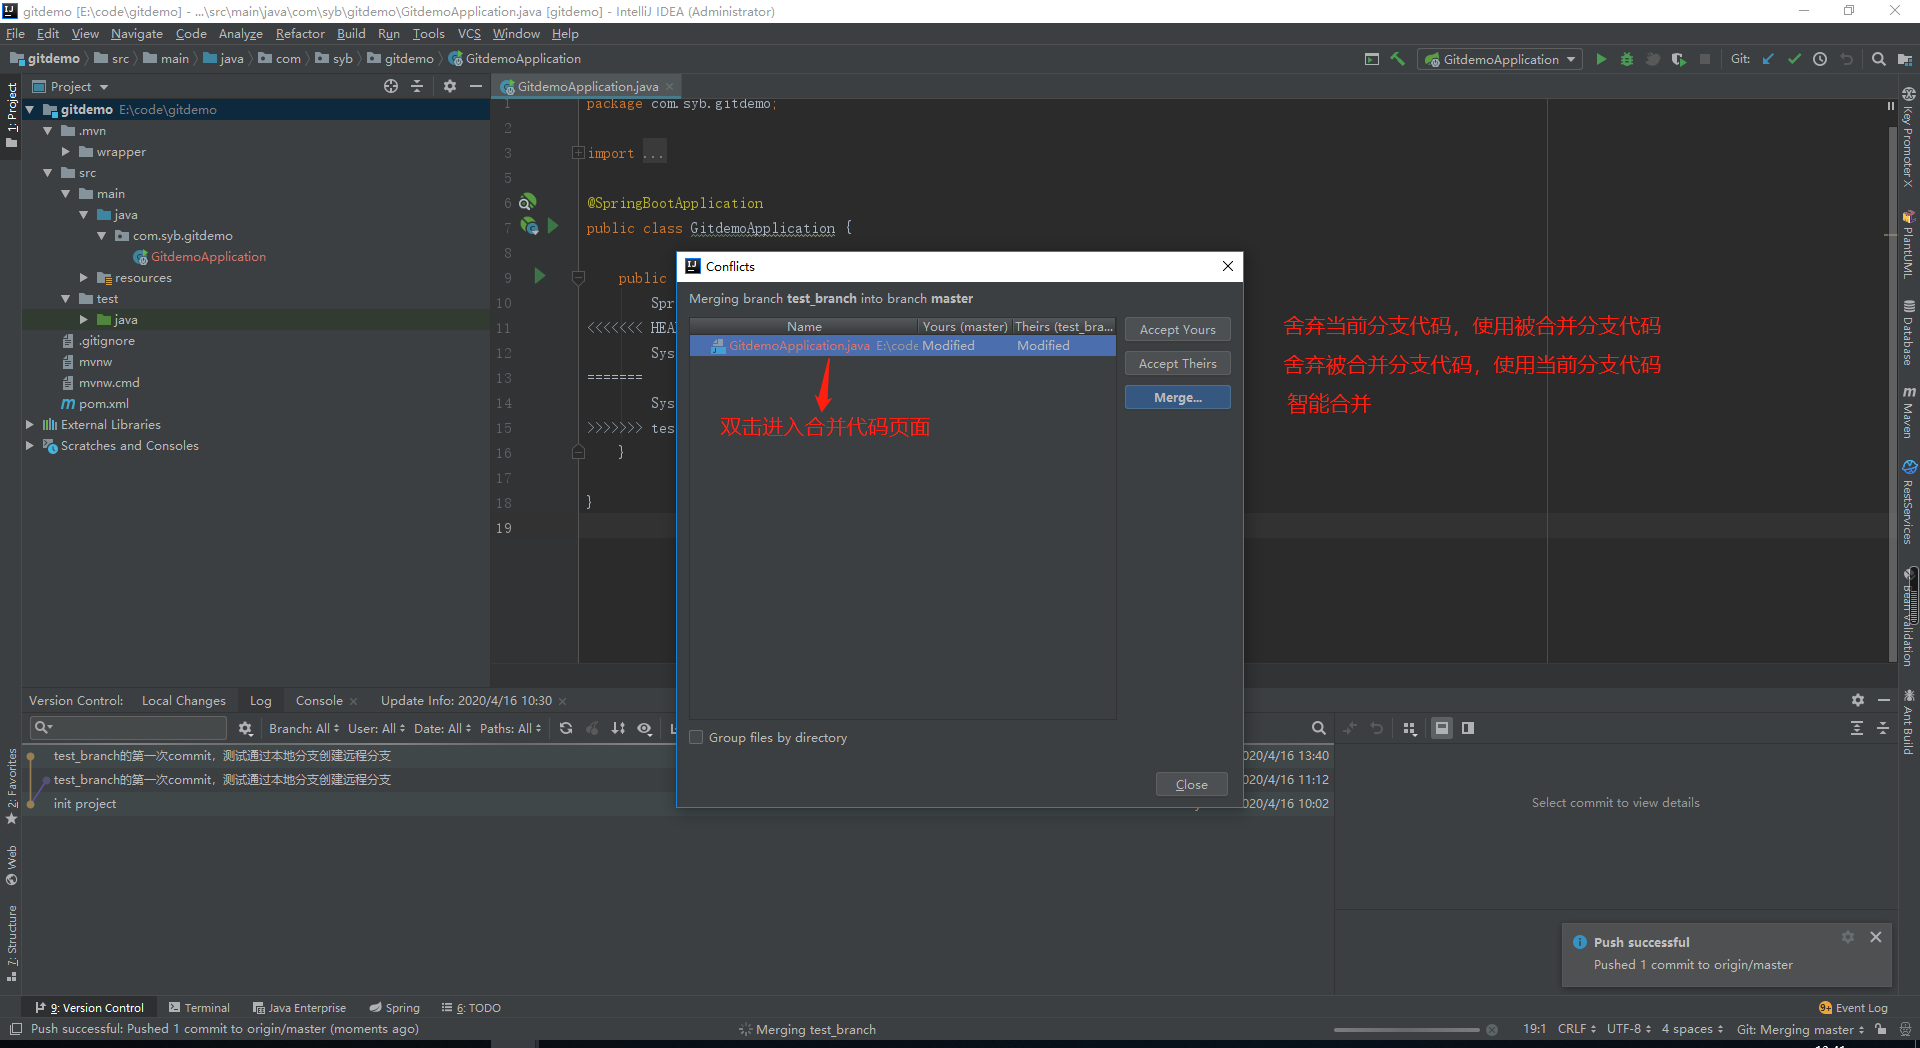Open the 6: TODO tool window tab

coord(471,1008)
